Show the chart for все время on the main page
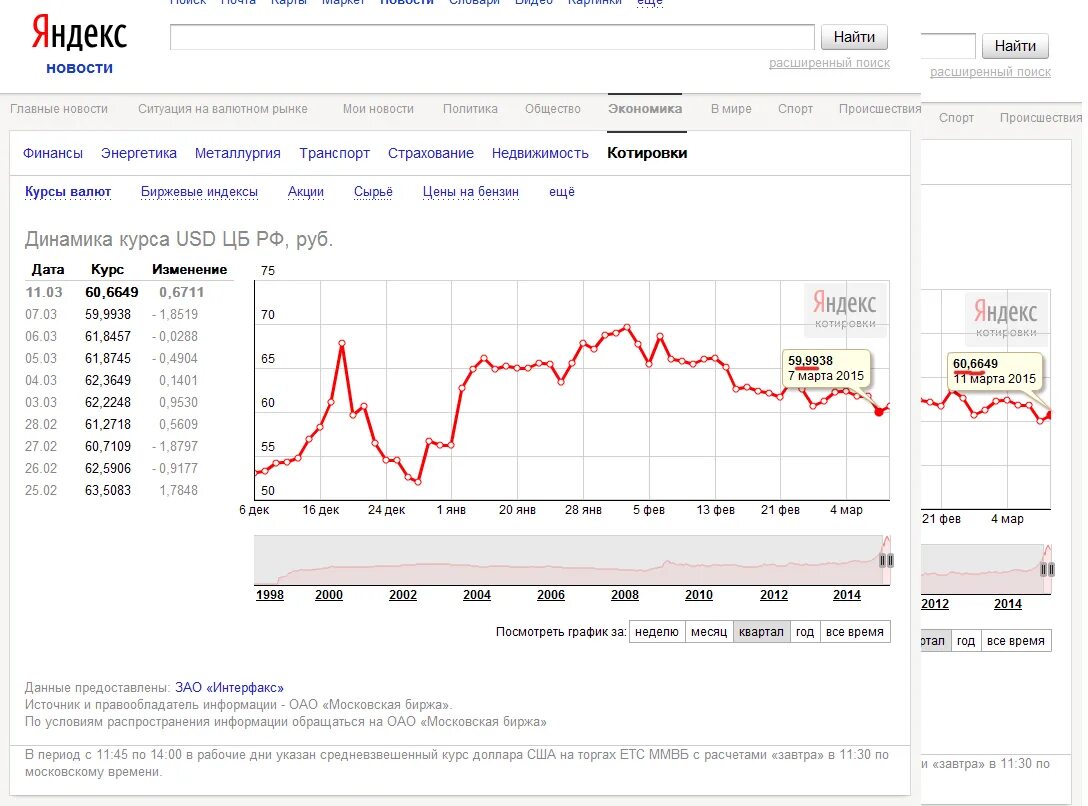This screenshot has height=806, width=1088. pyautogui.click(x=855, y=632)
